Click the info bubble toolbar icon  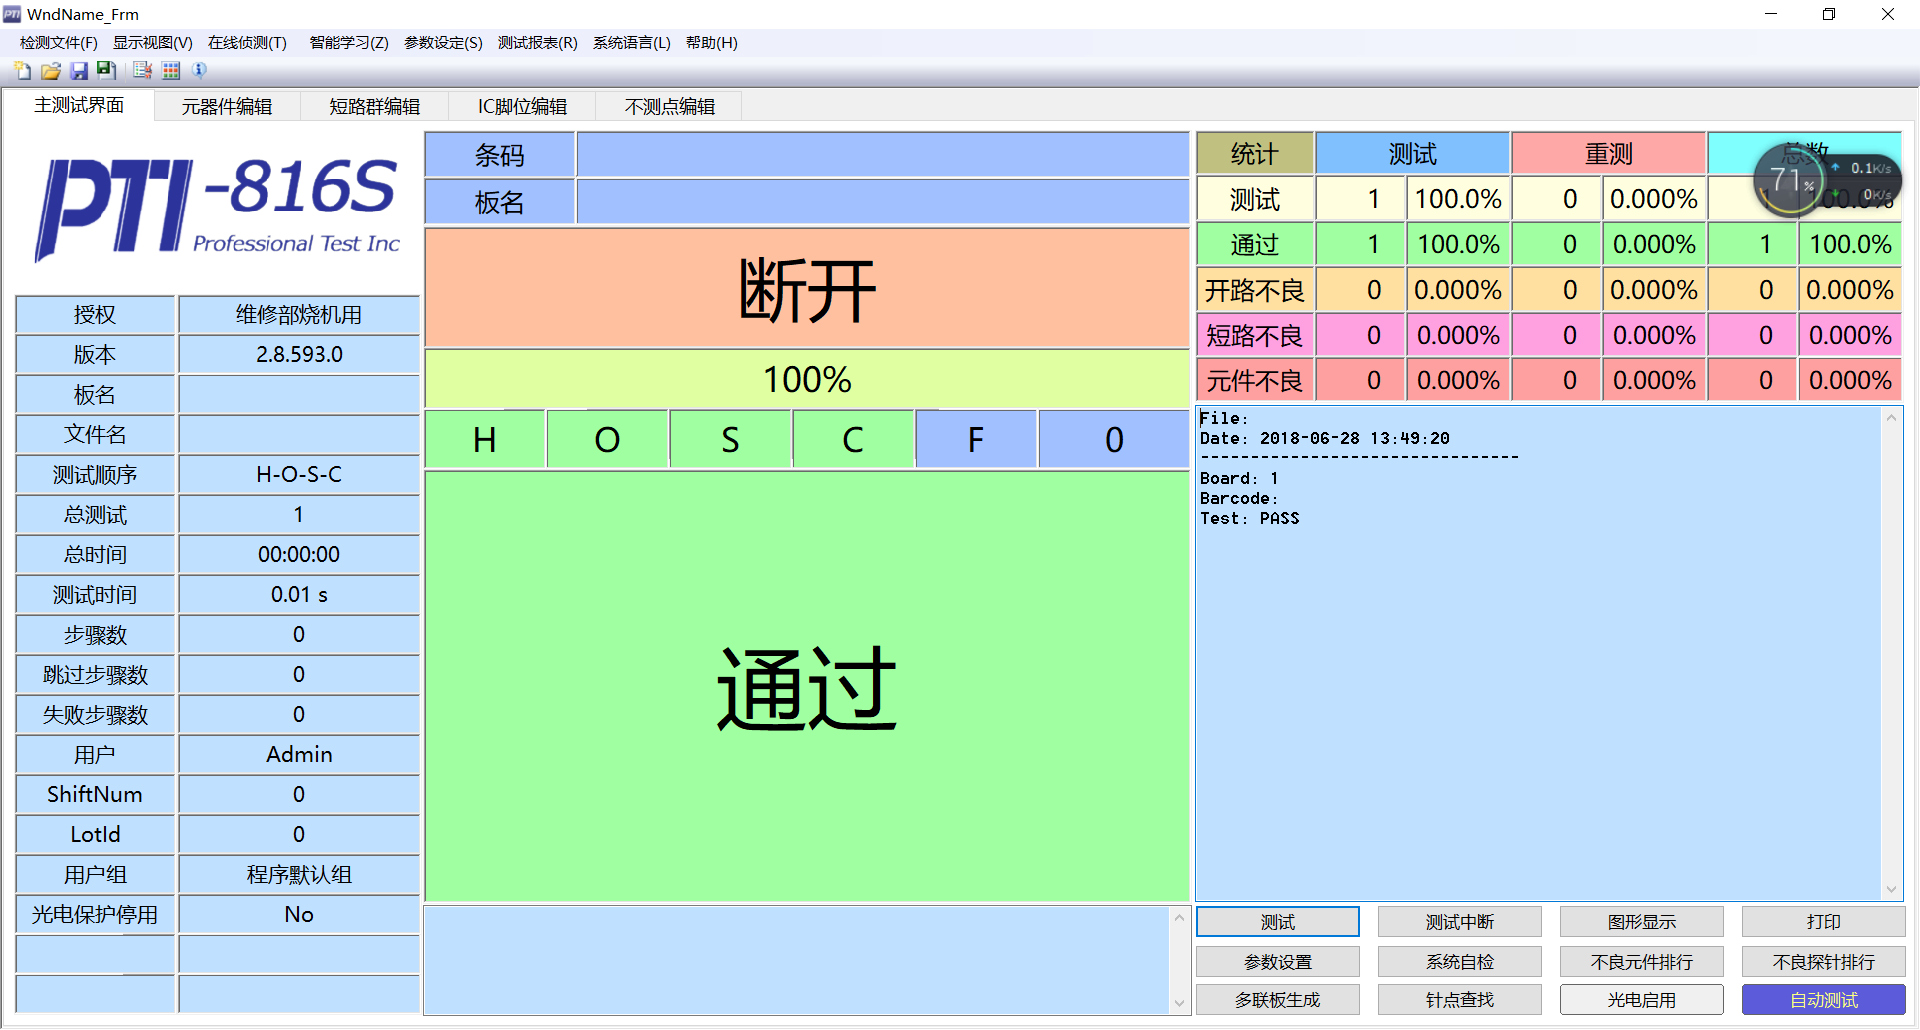(x=199, y=70)
